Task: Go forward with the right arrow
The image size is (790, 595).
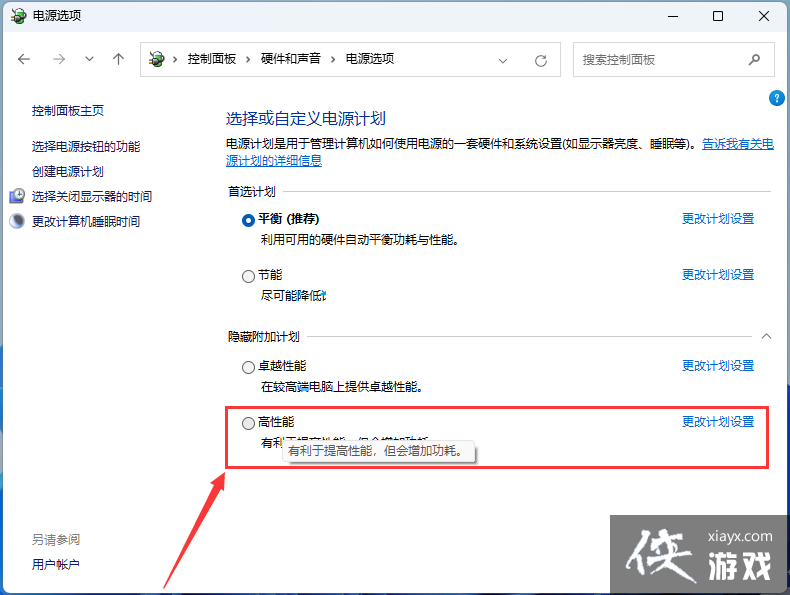Action: tap(59, 59)
